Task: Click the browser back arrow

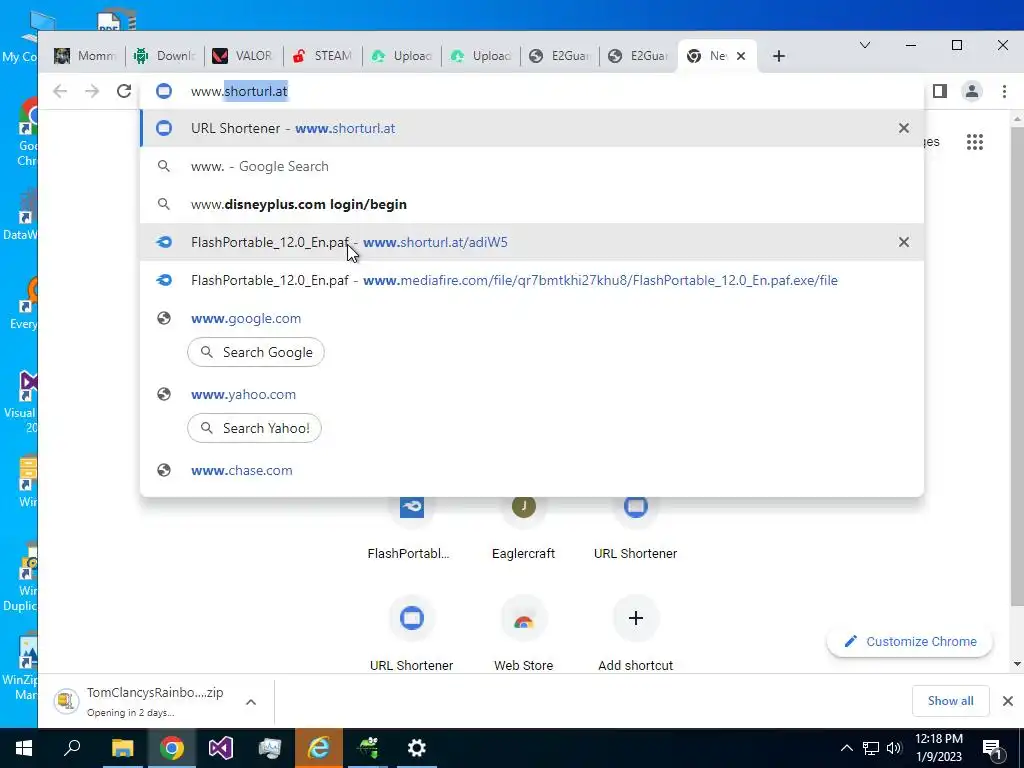Action: [x=60, y=91]
